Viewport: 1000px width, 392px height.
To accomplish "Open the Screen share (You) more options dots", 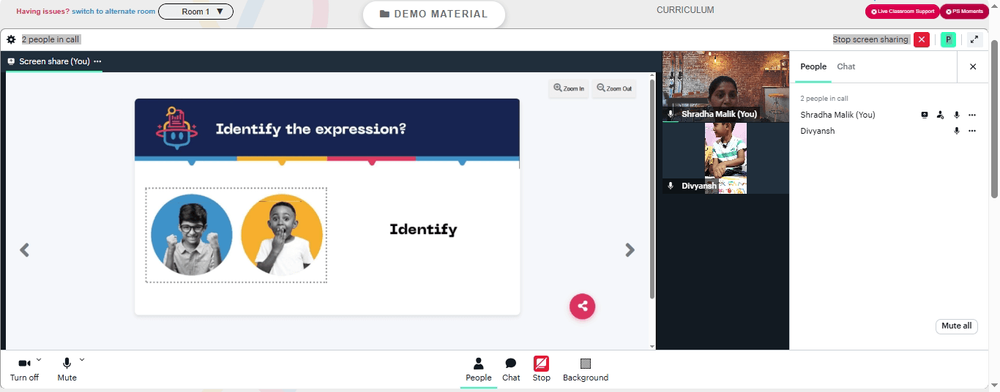I will pos(98,61).
